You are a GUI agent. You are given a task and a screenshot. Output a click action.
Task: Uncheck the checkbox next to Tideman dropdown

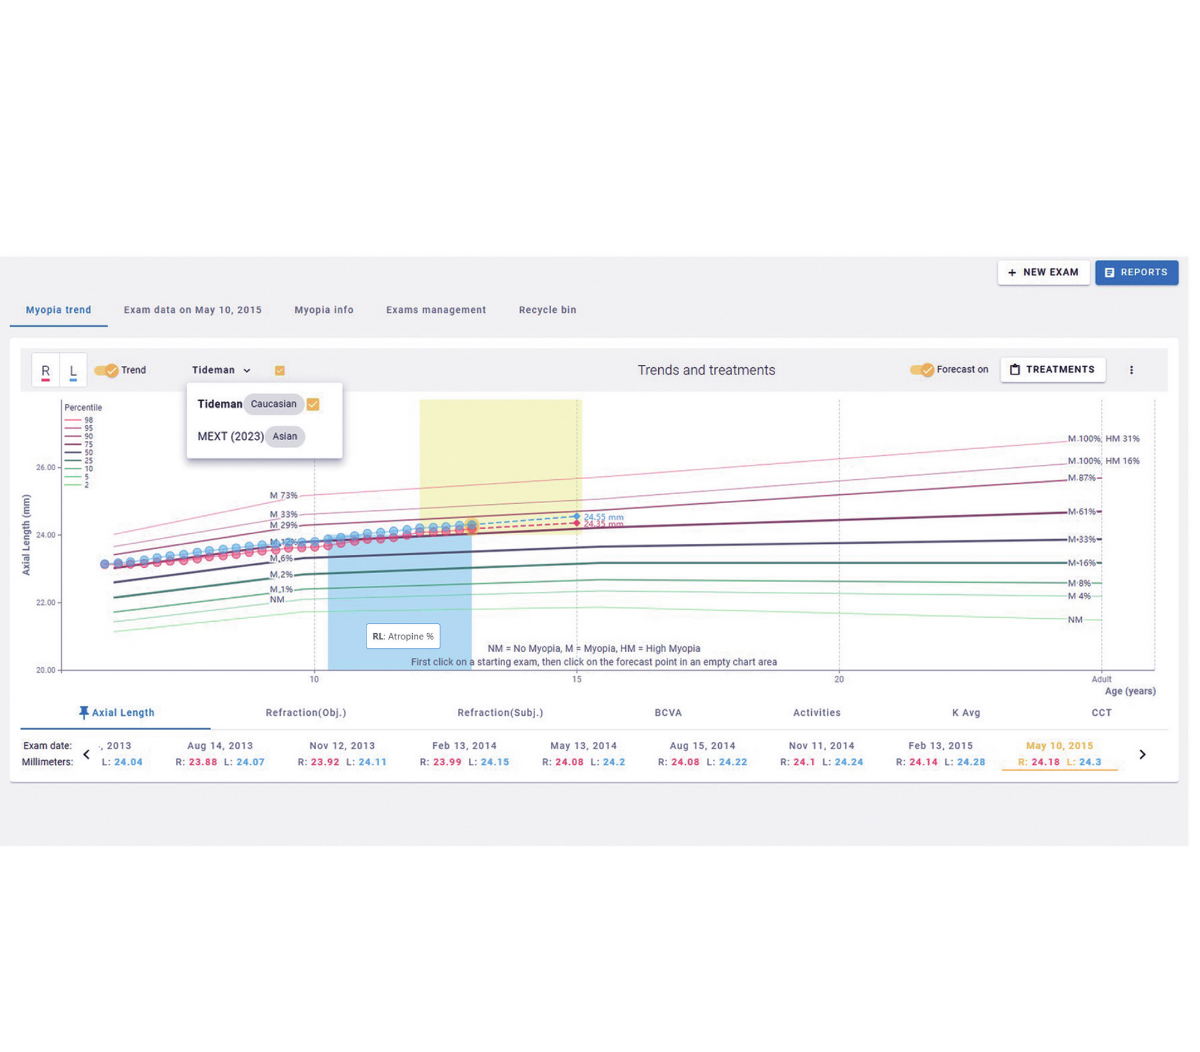[x=280, y=371]
